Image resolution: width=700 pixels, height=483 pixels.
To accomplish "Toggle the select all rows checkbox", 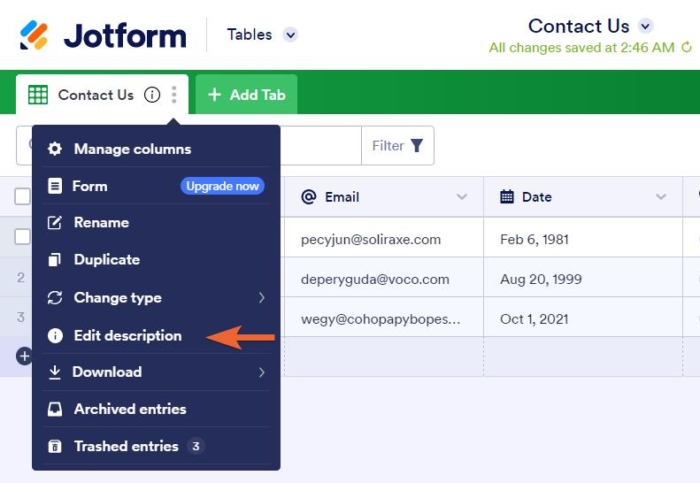I will pyautogui.click(x=22, y=197).
